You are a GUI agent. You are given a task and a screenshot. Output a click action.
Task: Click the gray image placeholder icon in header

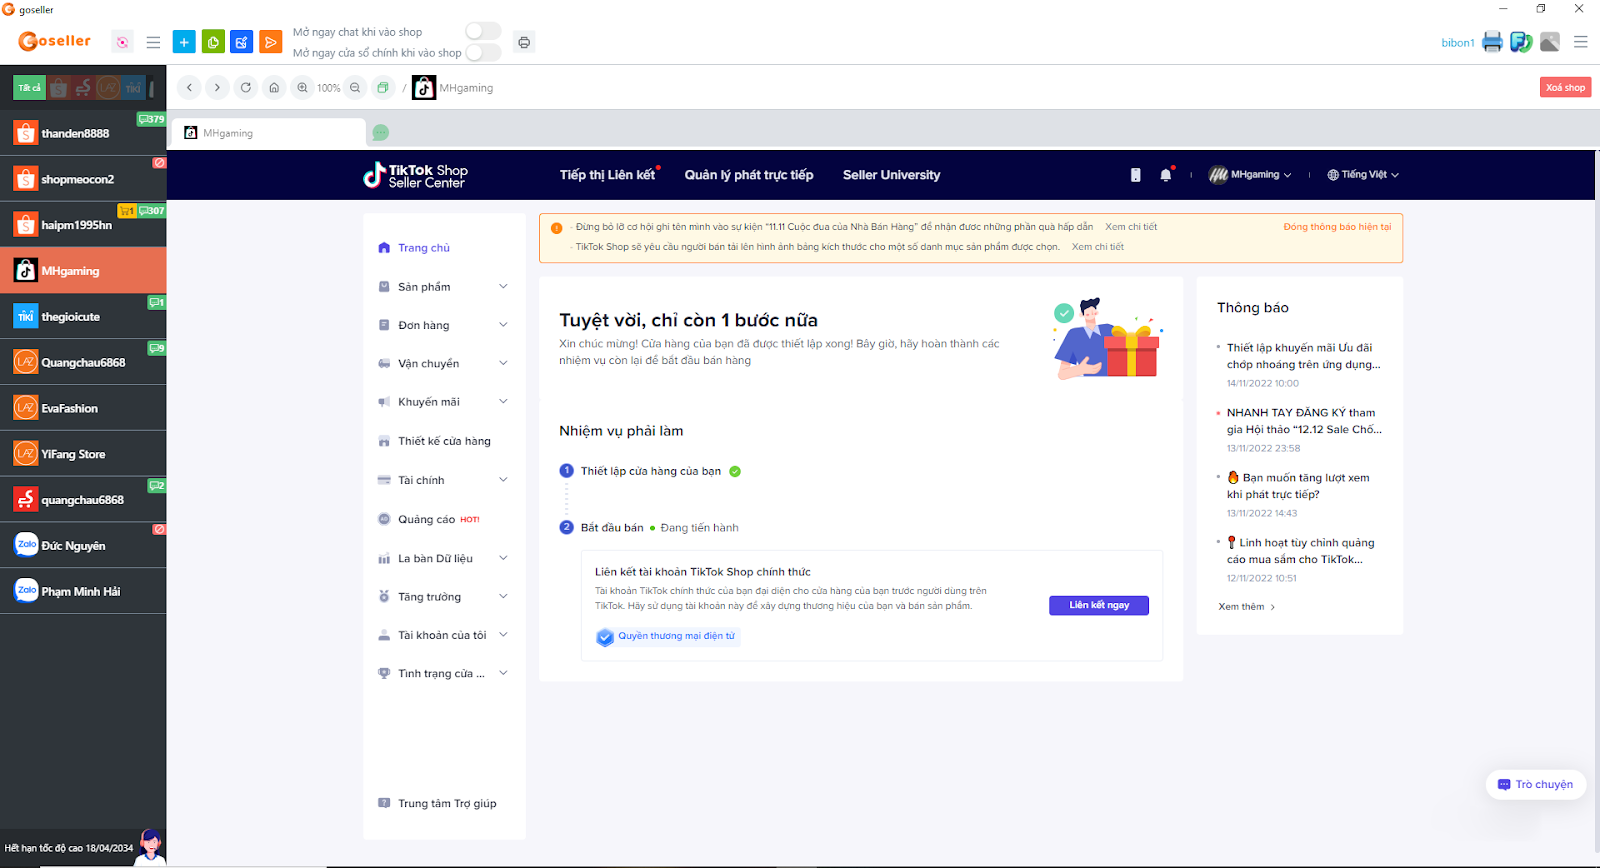[1550, 42]
